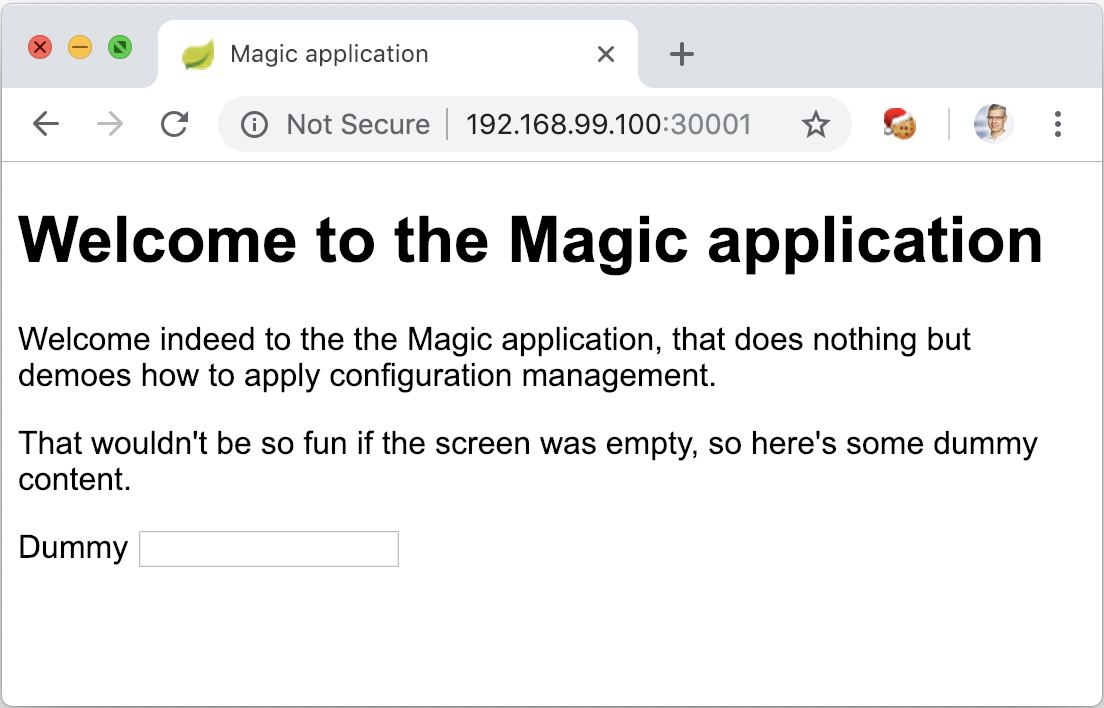Bookmark the page using the star icon

pyautogui.click(x=816, y=124)
